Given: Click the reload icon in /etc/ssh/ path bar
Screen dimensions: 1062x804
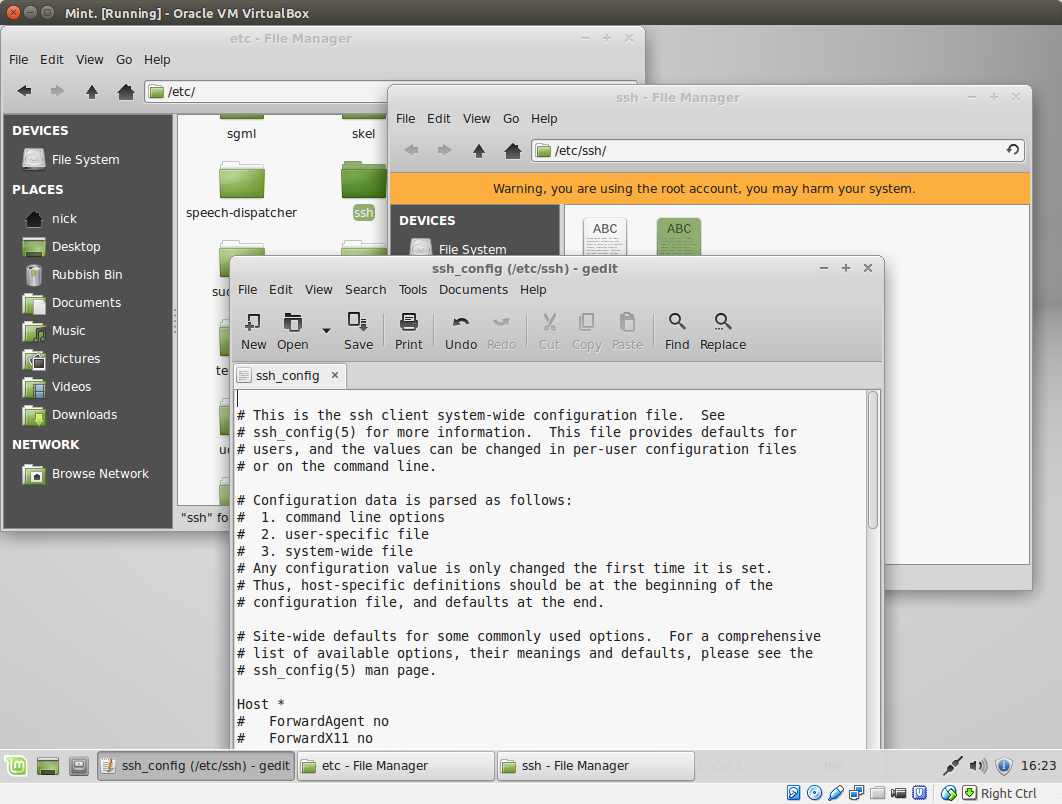Looking at the screenshot, I should pyautogui.click(x=1012, y=150).
